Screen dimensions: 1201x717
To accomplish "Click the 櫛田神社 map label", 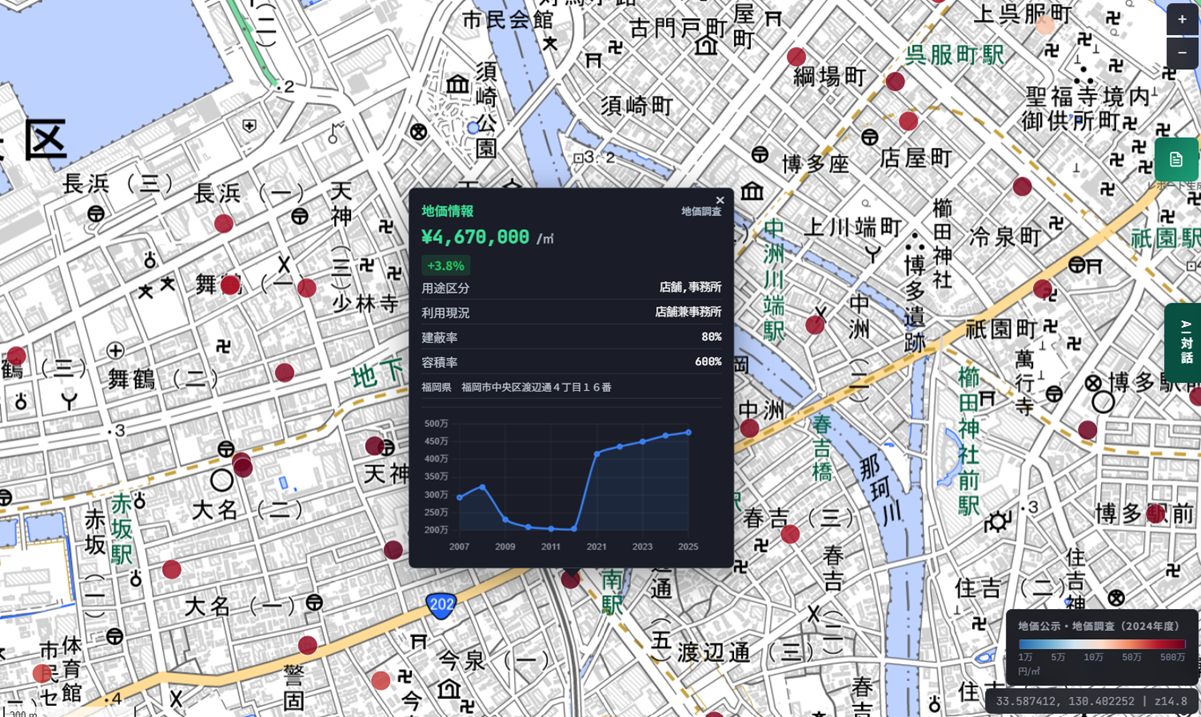I will click(x=942, y=244).
